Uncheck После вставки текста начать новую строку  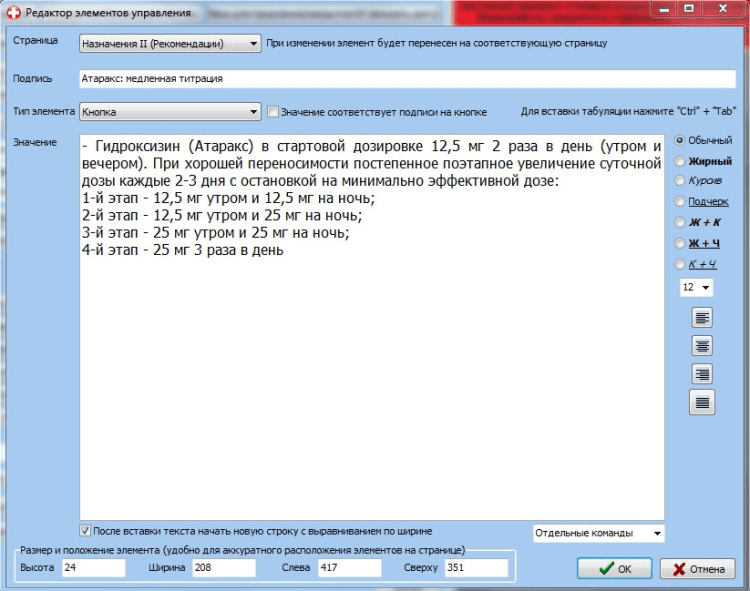coord(85,531)
